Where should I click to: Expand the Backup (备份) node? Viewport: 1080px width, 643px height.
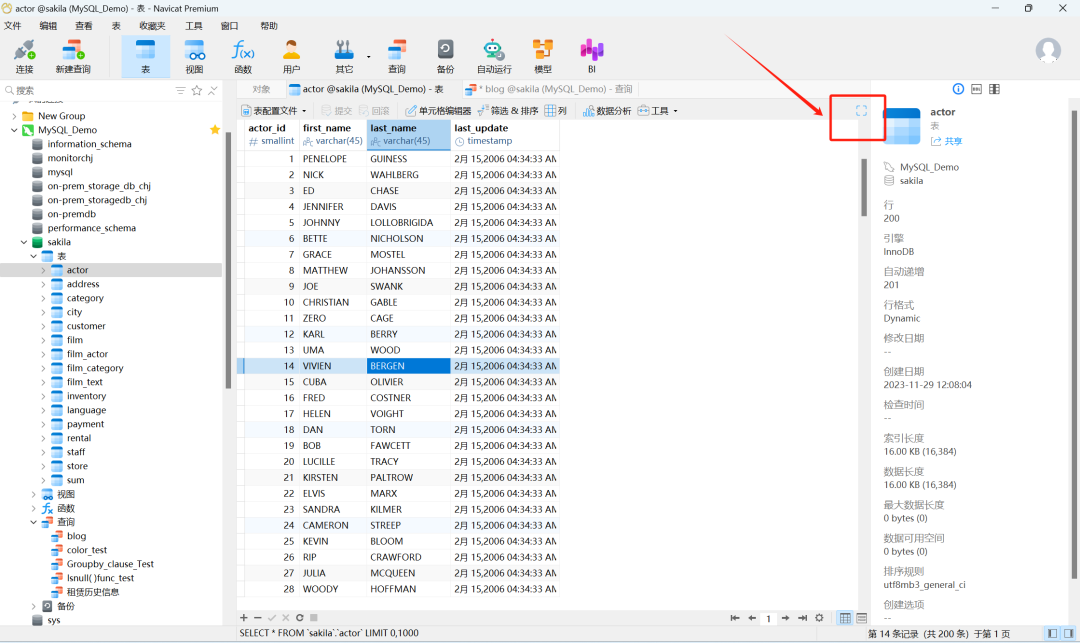[33, 607]
